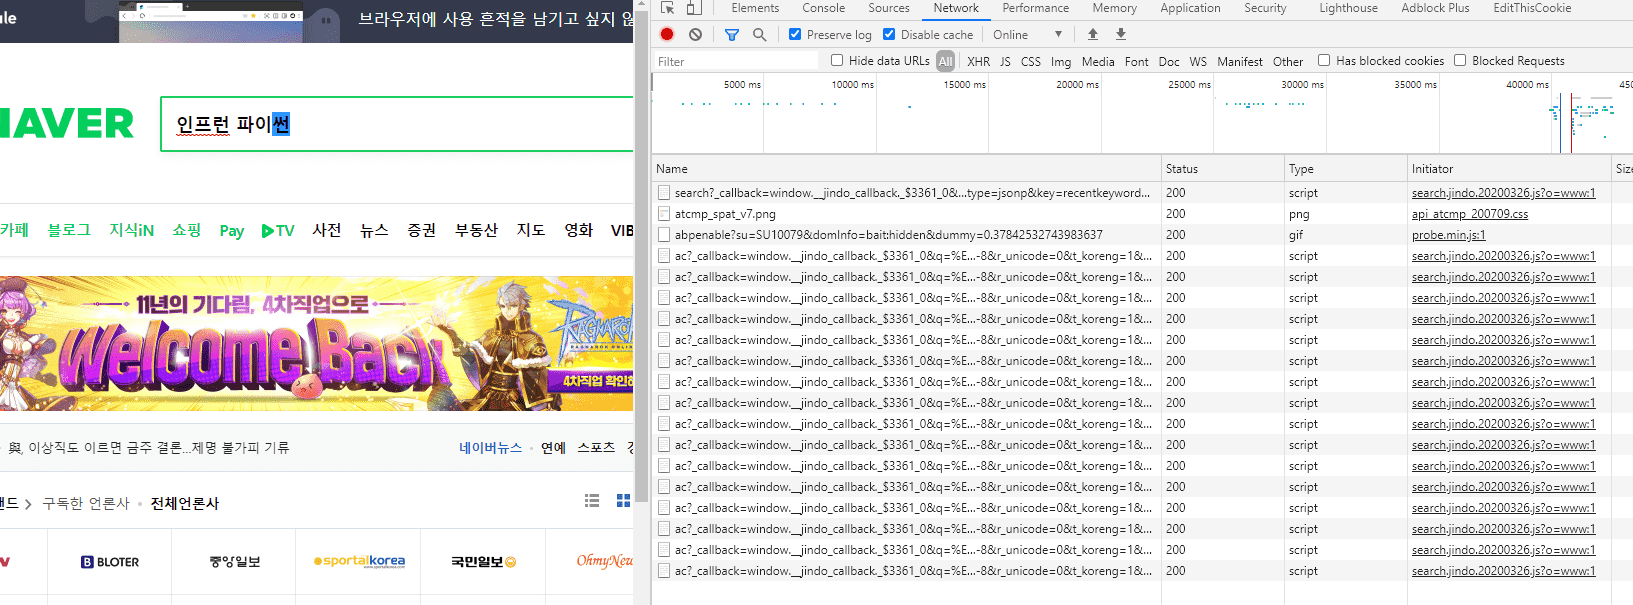Stop recording network log with red button

(x=667, y=34)
